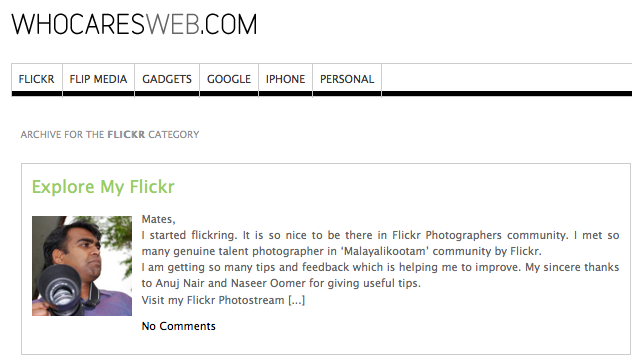Click the [...] read more link
The height and width of the screenshot is (362, 632).
297,300
